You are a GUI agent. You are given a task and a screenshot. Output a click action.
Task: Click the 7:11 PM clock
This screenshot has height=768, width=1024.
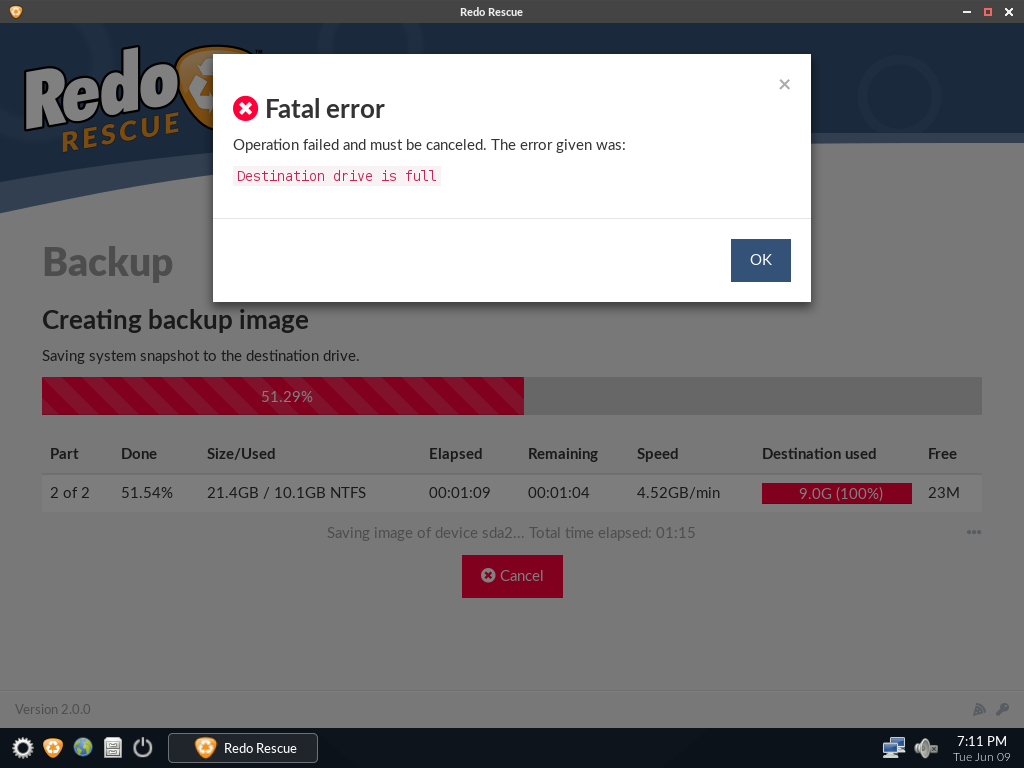coord(982,741)
